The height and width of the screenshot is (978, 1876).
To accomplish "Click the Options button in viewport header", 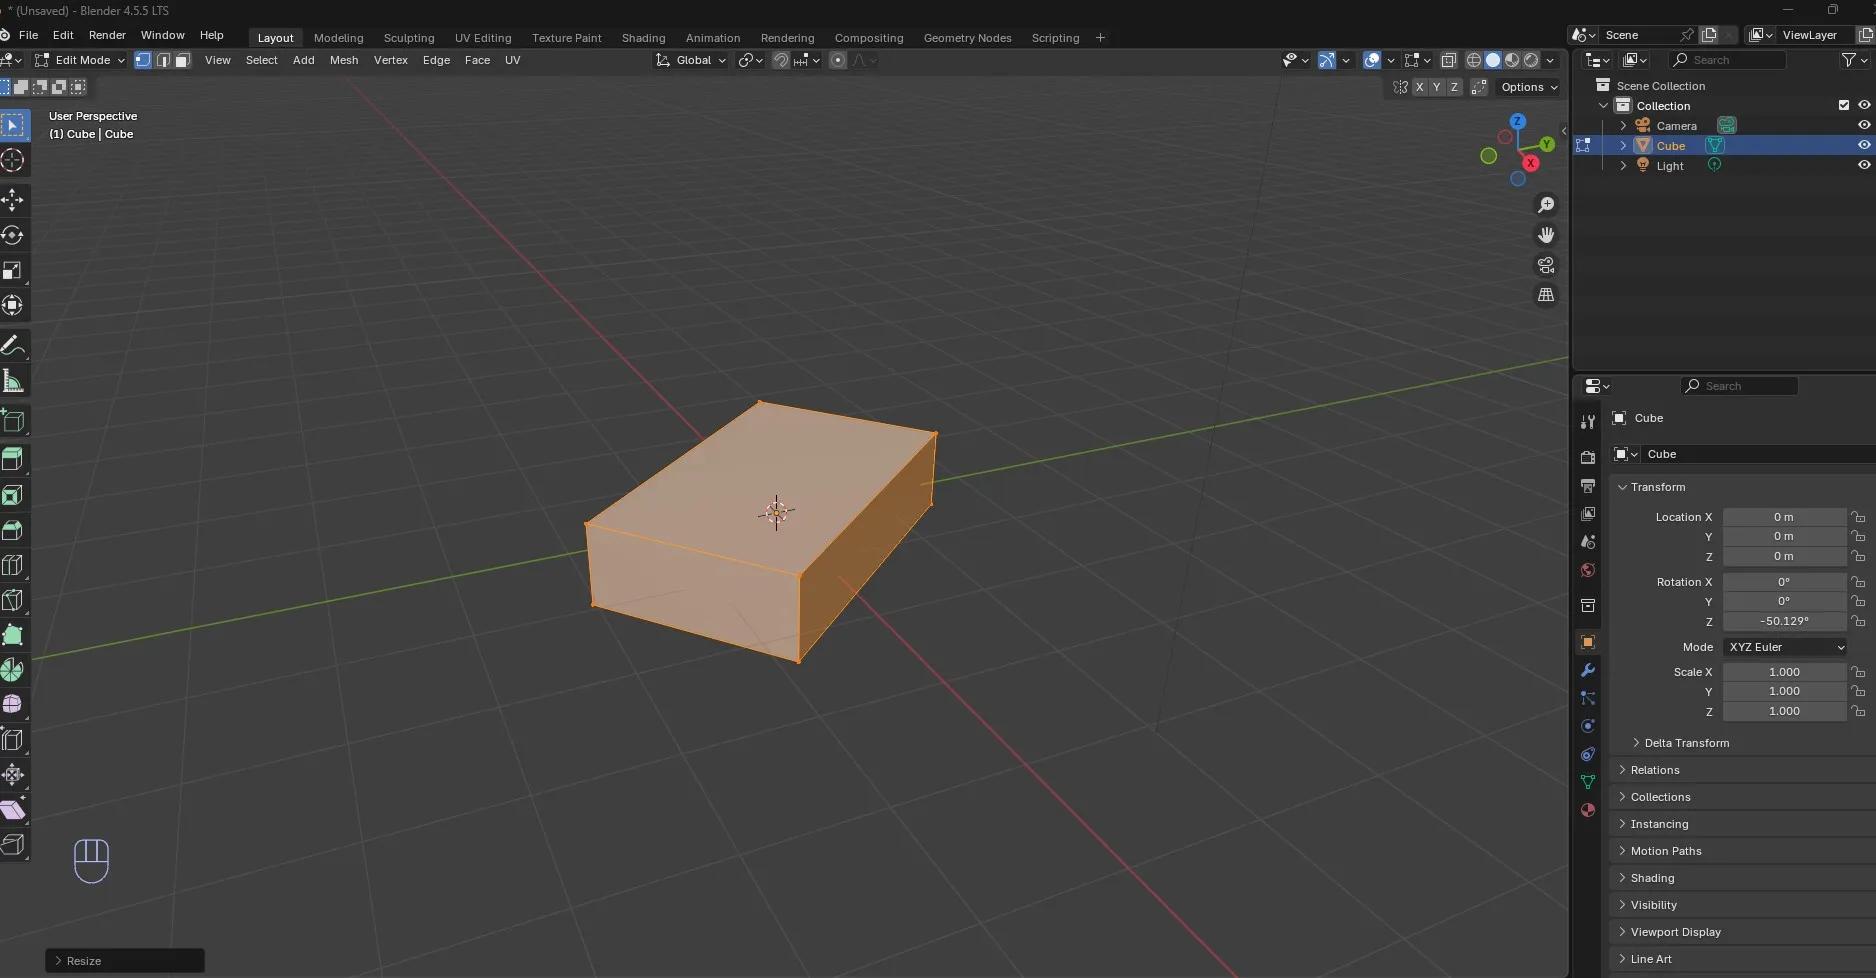I will [x=1529, y=87].
